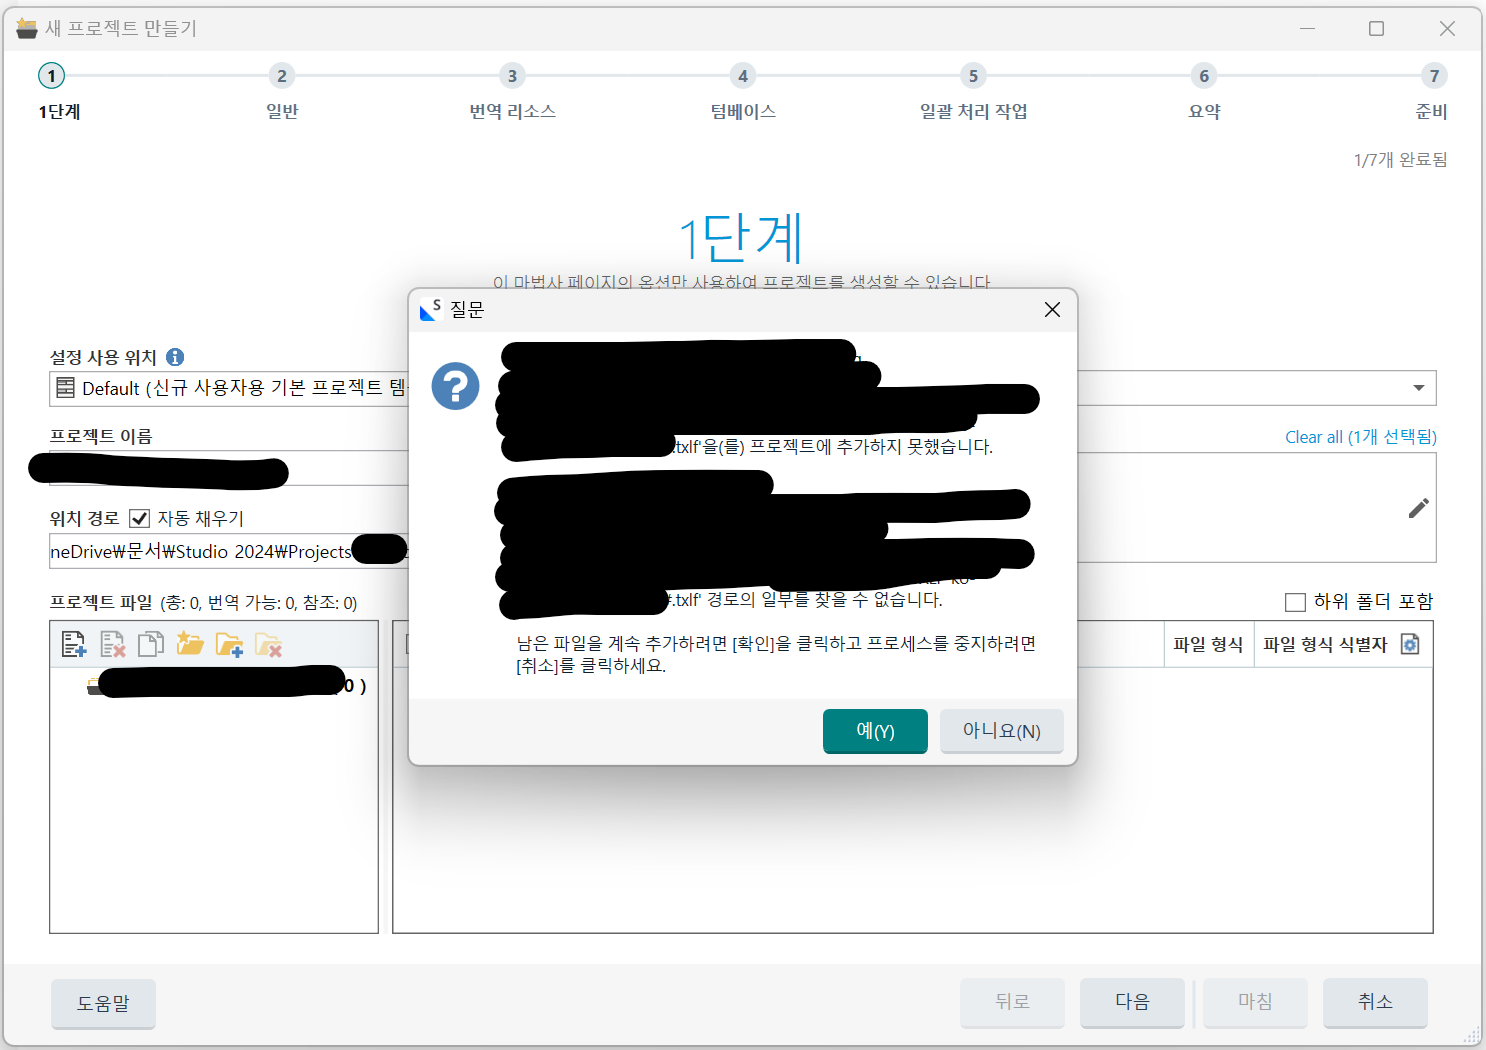Click the Clear all link
Viewport: 1486px width, 1050px height.
[1360, 436]
